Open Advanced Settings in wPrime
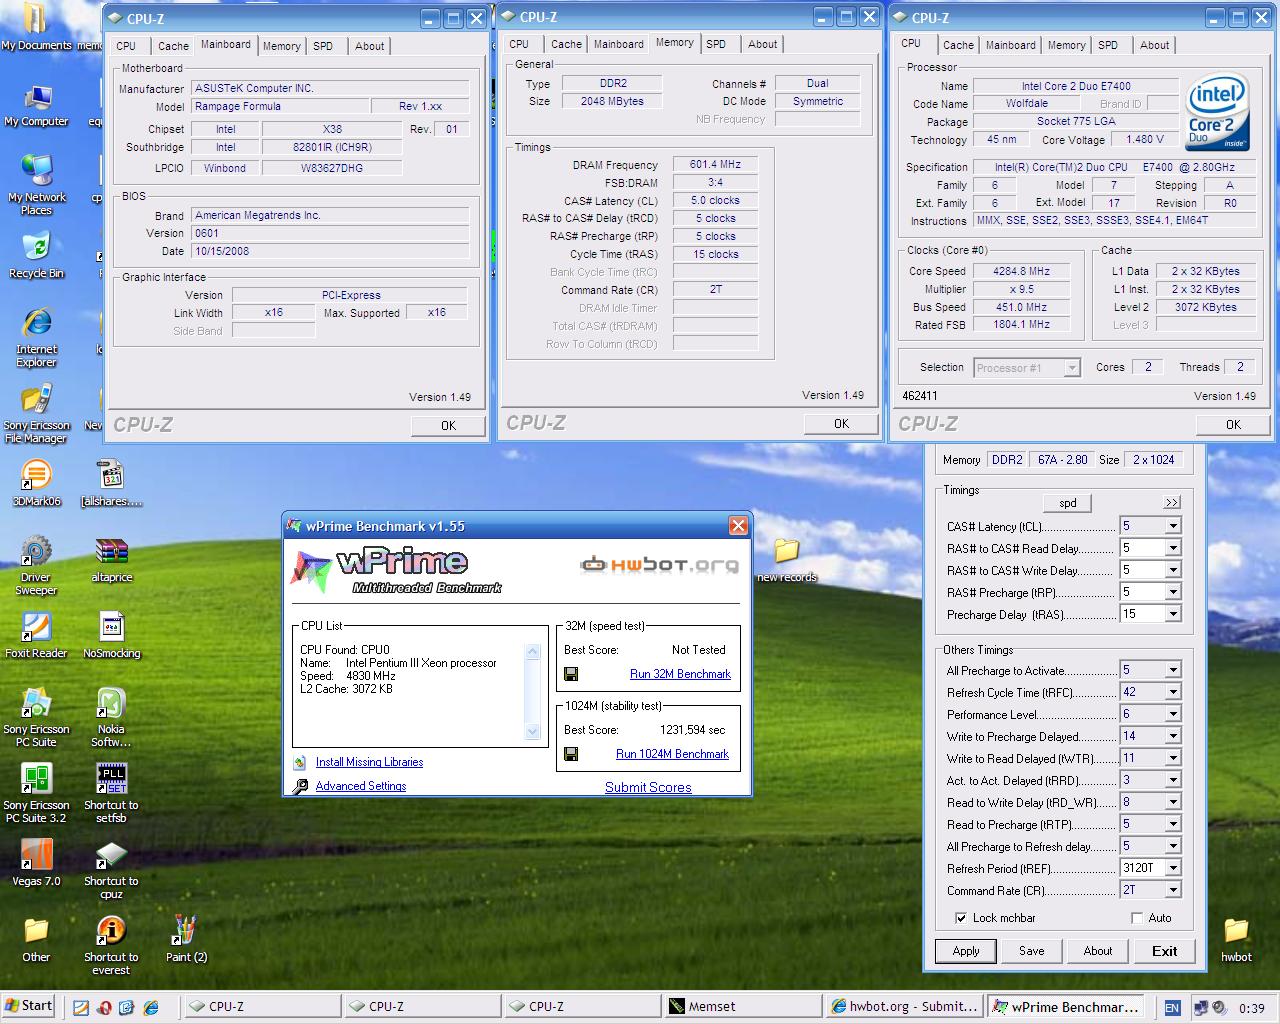1280x1024 pixels. tap(361, 786)
